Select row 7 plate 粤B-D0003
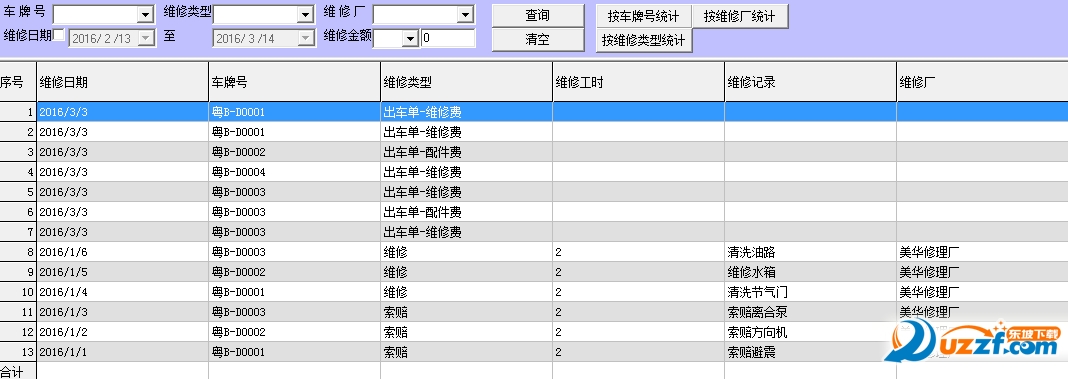Viewport: 1068px width, 379px height. click(294, 232)
